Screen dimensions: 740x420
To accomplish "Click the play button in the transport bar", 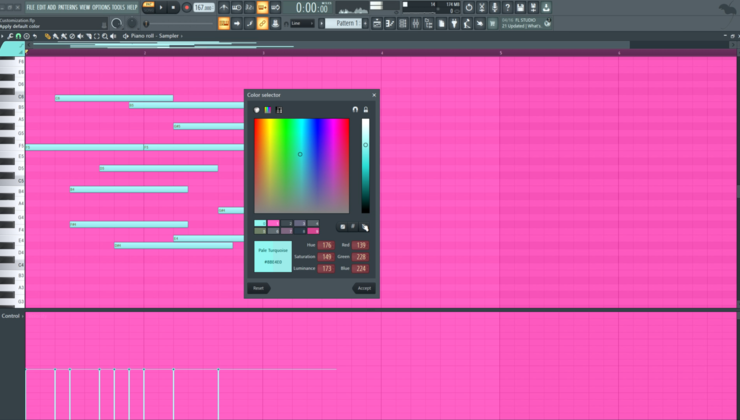I will click(161, 7).
